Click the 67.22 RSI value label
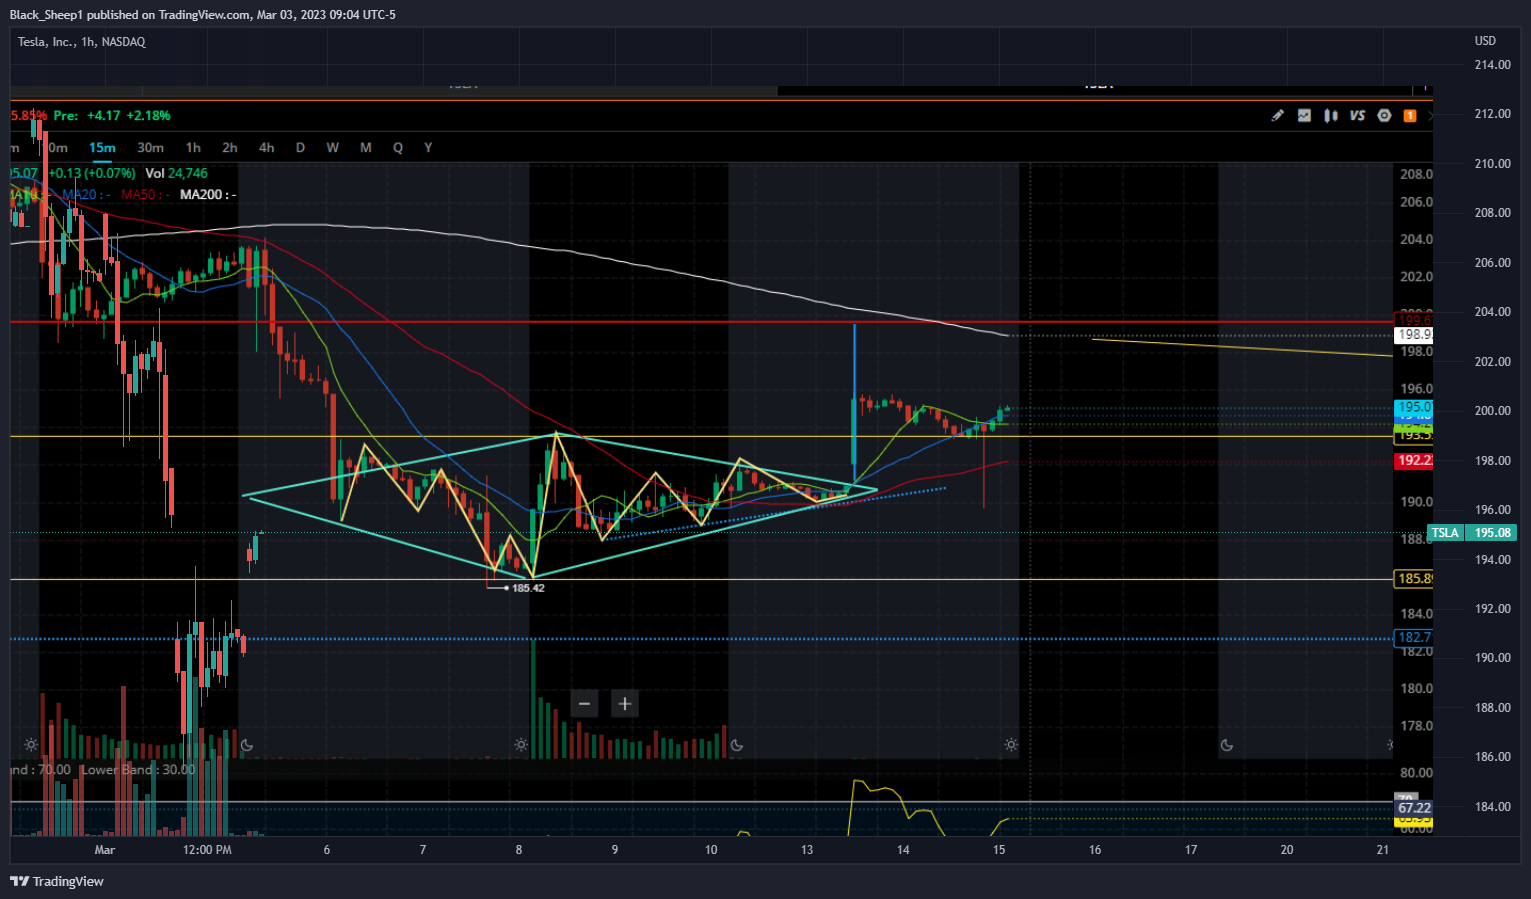 point(1414,808)
